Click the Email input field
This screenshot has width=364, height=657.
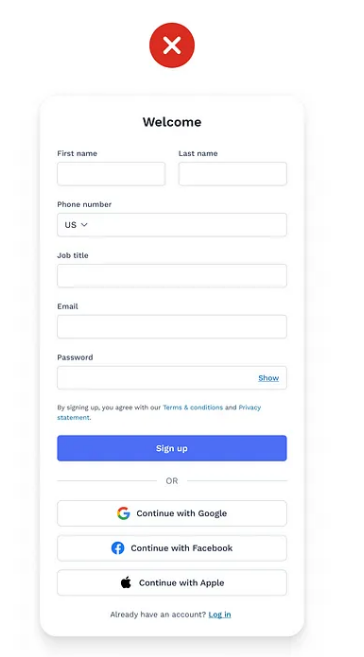(172, 327)
